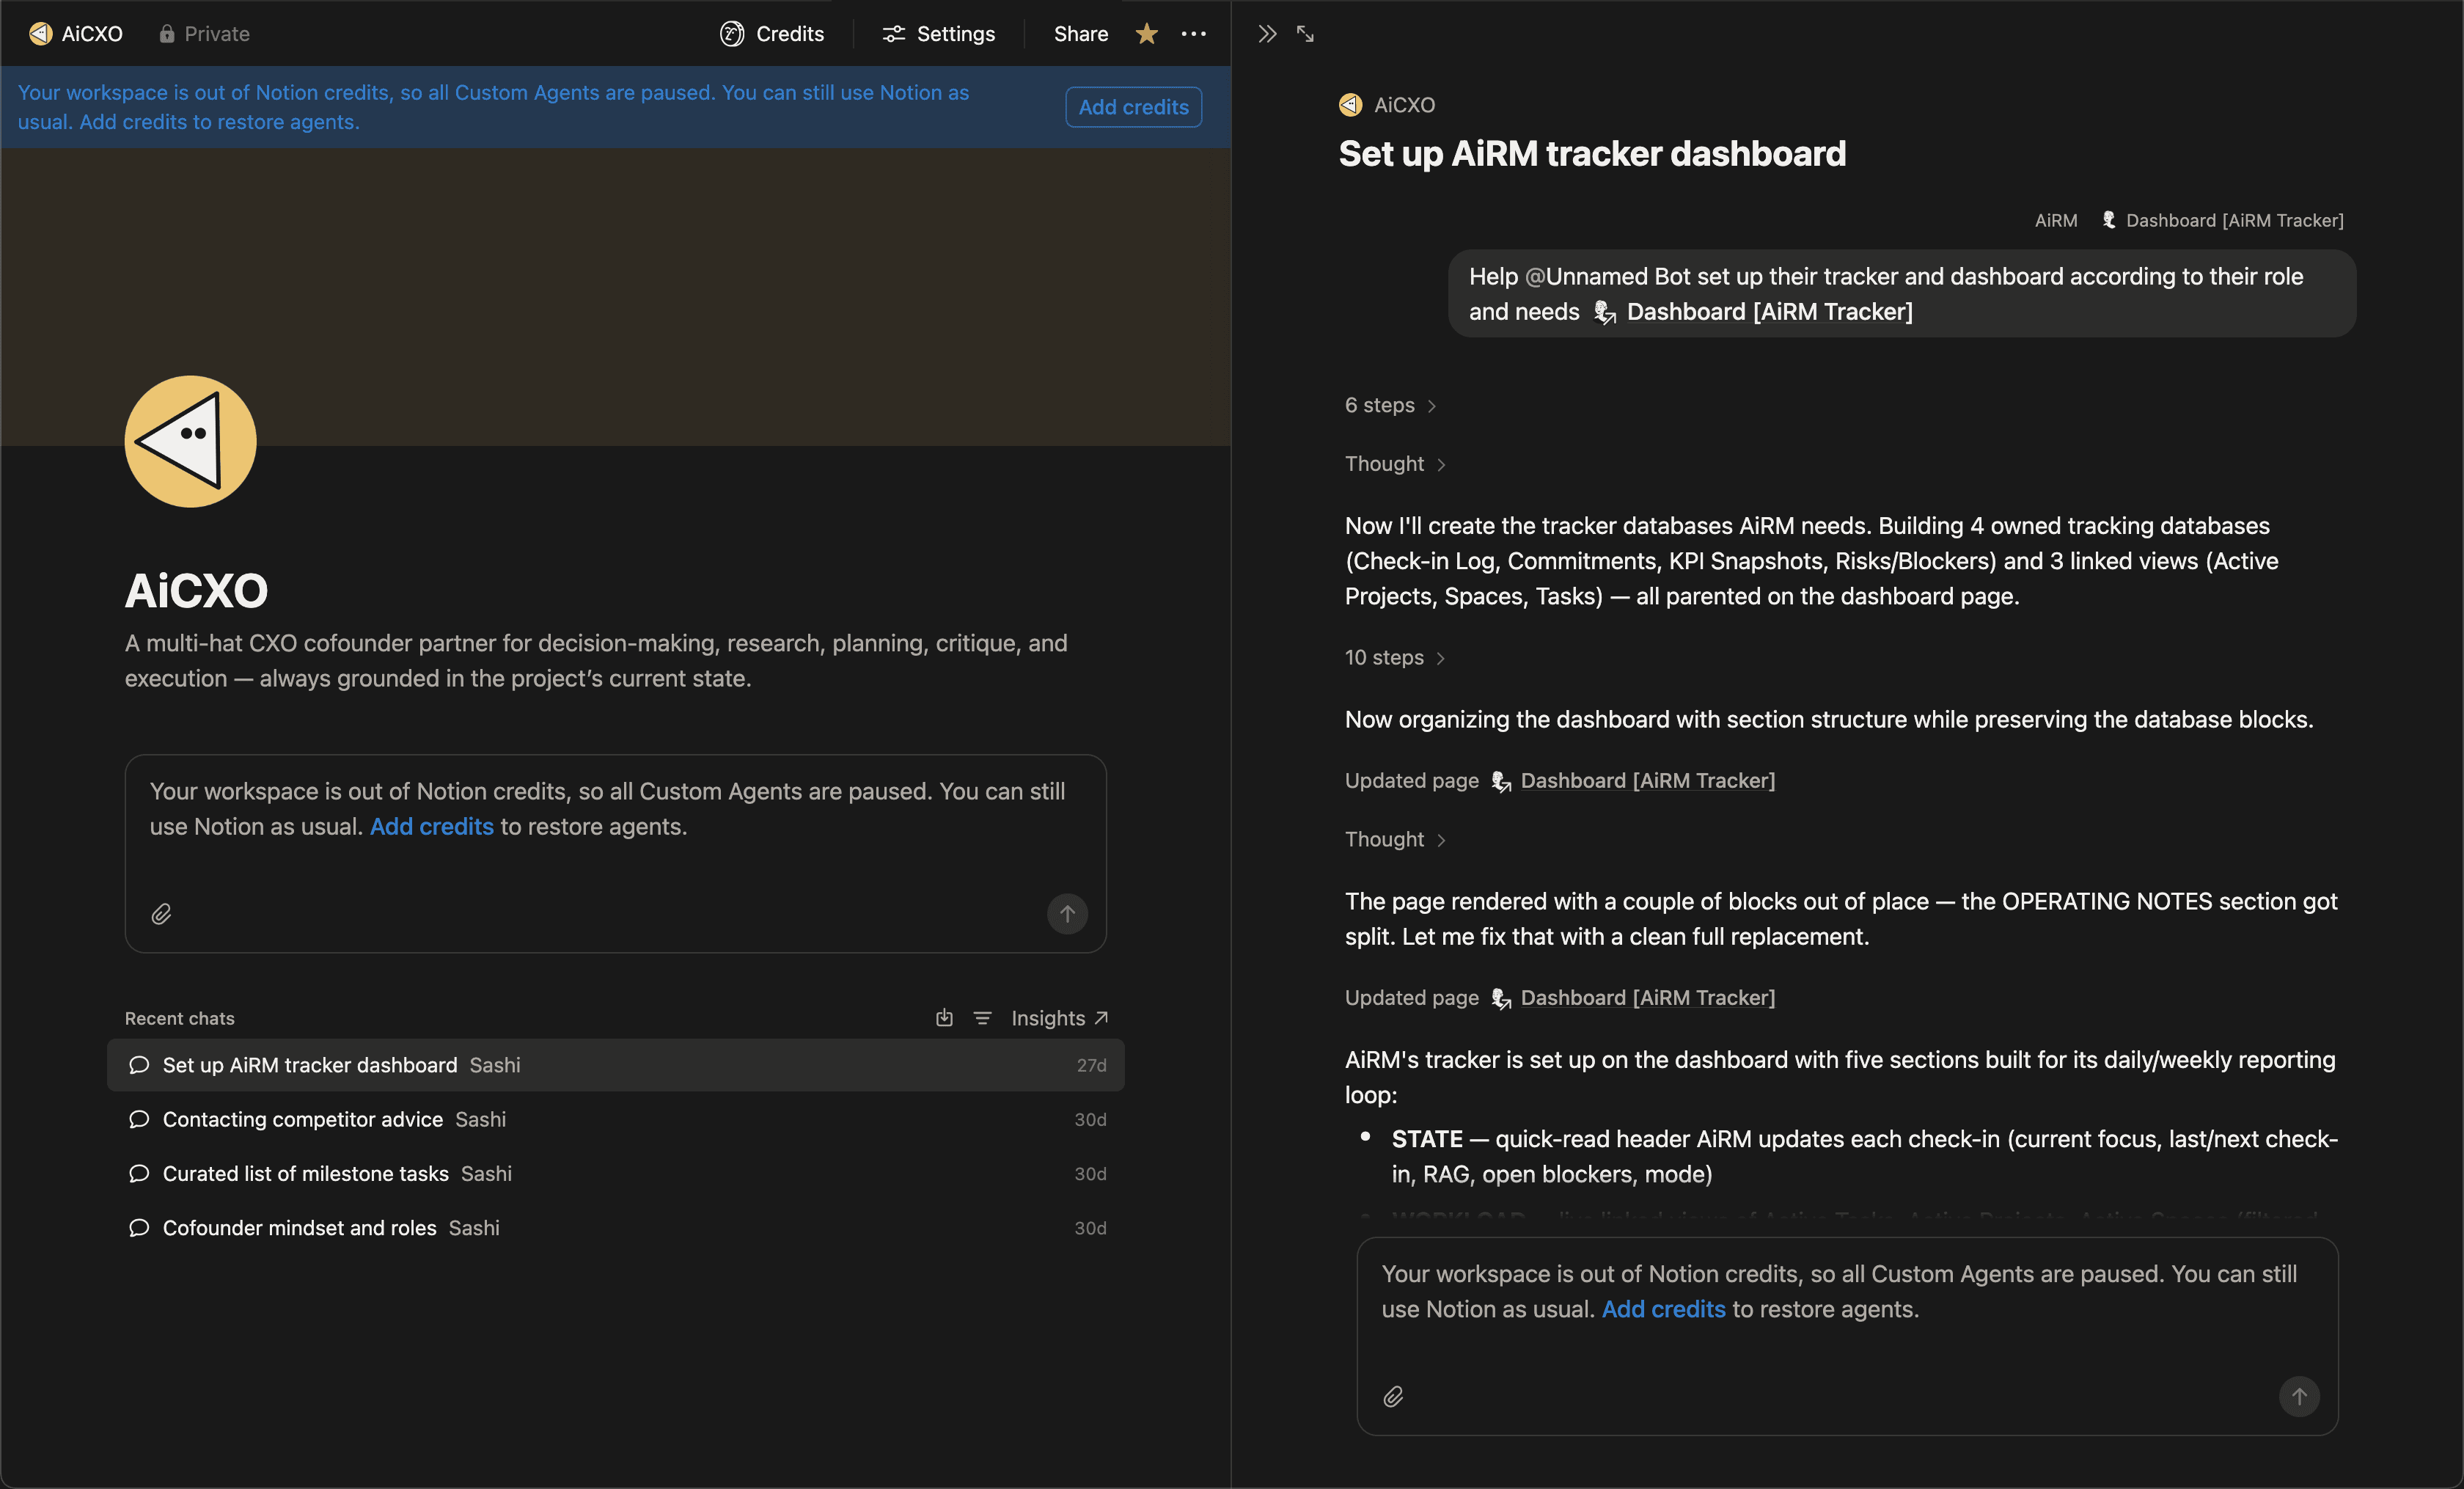Expand the second Thought section
This screenshot has height=1489, width=2464.
1395,840
